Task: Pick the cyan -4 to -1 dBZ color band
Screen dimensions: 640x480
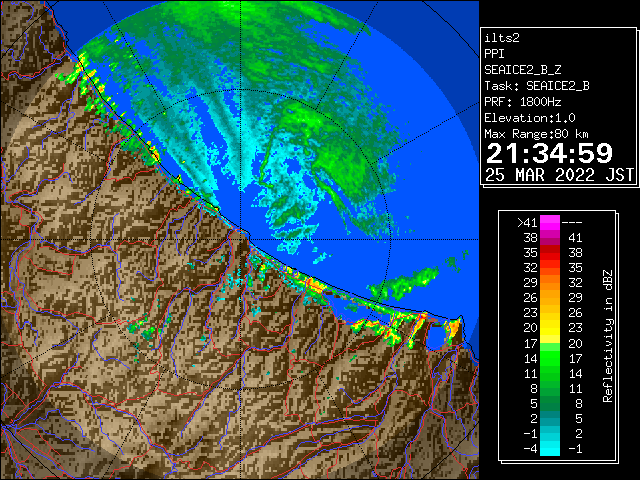Action: [550, 448]
